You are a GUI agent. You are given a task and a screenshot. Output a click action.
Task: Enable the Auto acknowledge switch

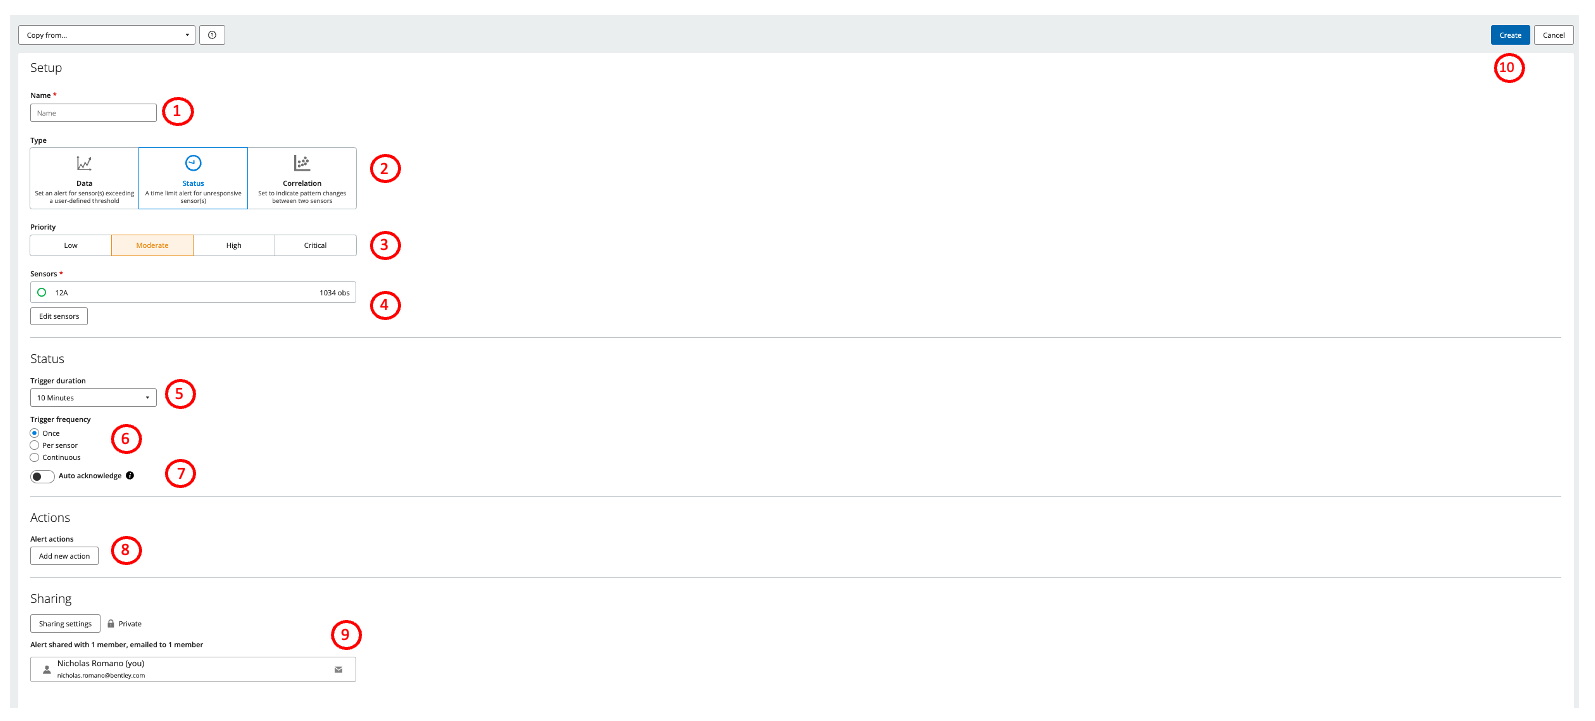(42, 476)
